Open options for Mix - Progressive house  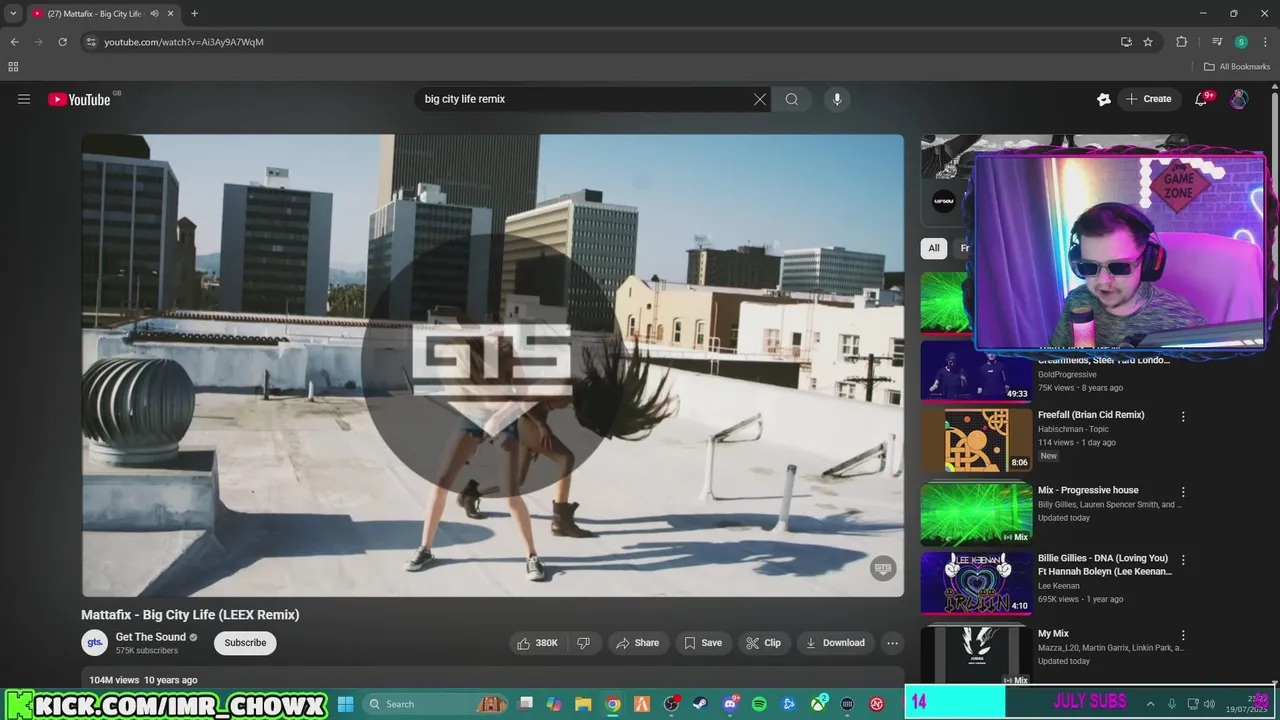1183,492
